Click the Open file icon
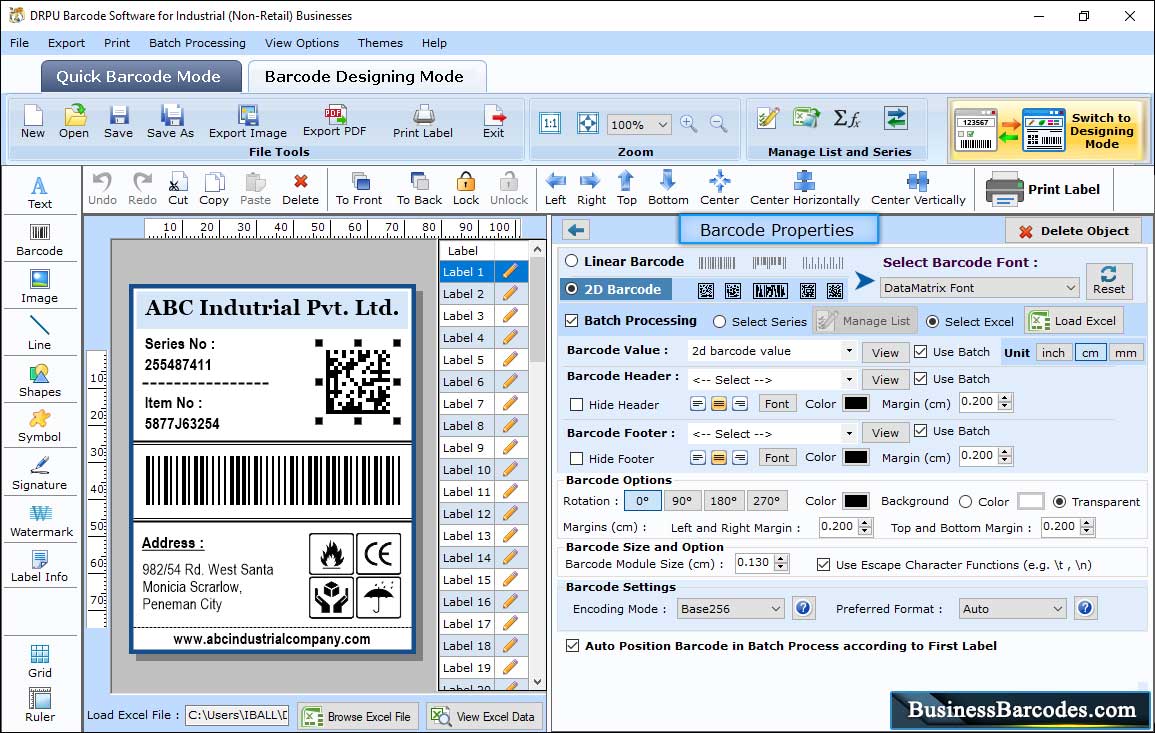 74,122
